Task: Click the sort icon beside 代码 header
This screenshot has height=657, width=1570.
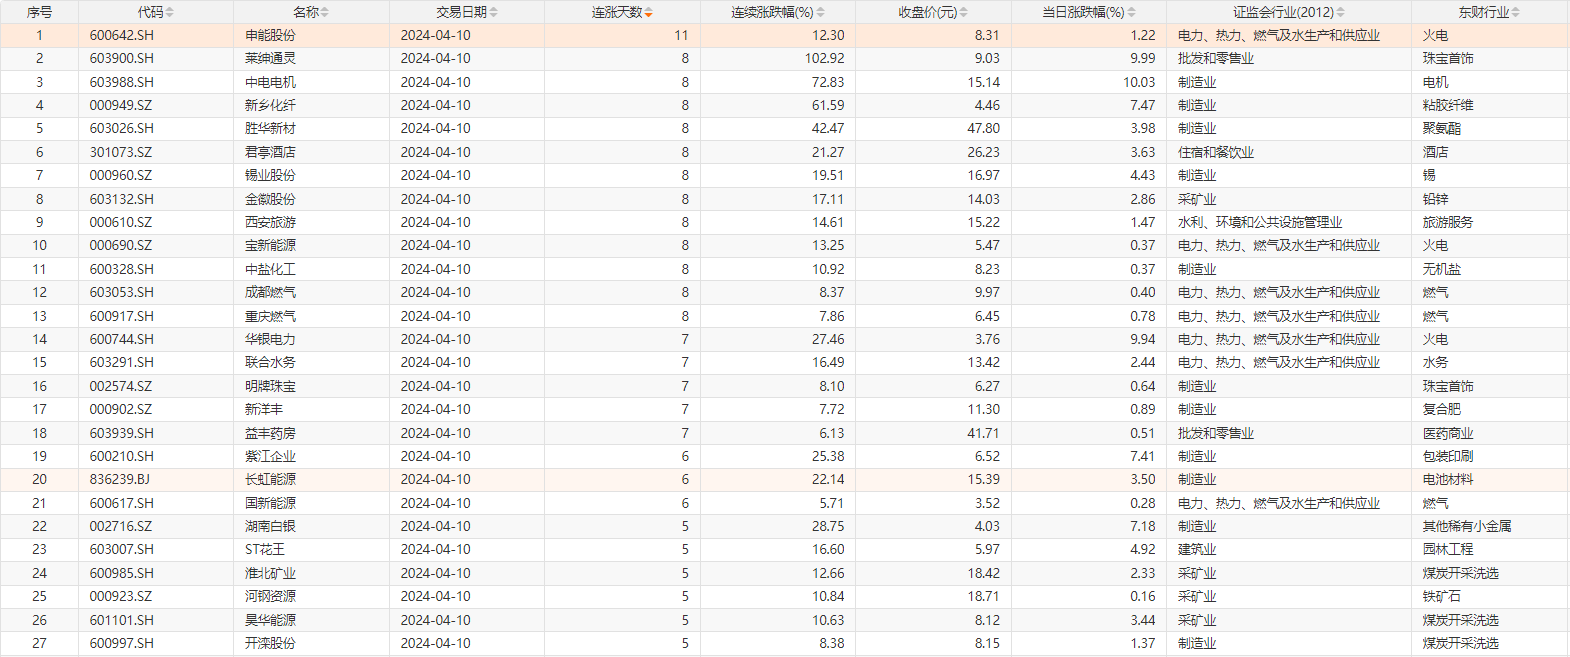Action: click(x=169, y=12)
